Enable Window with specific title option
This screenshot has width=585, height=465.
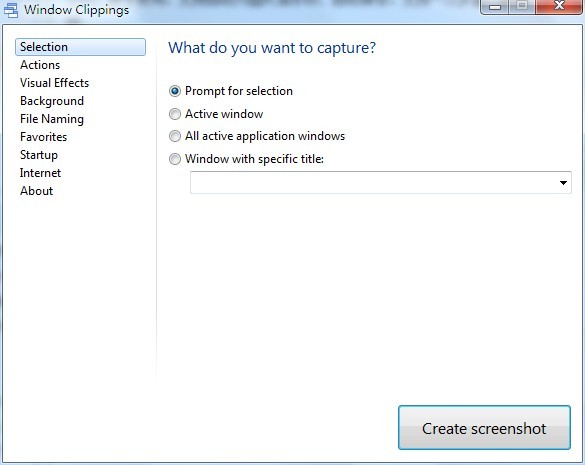pyautogui.click(x=175, y=159)
